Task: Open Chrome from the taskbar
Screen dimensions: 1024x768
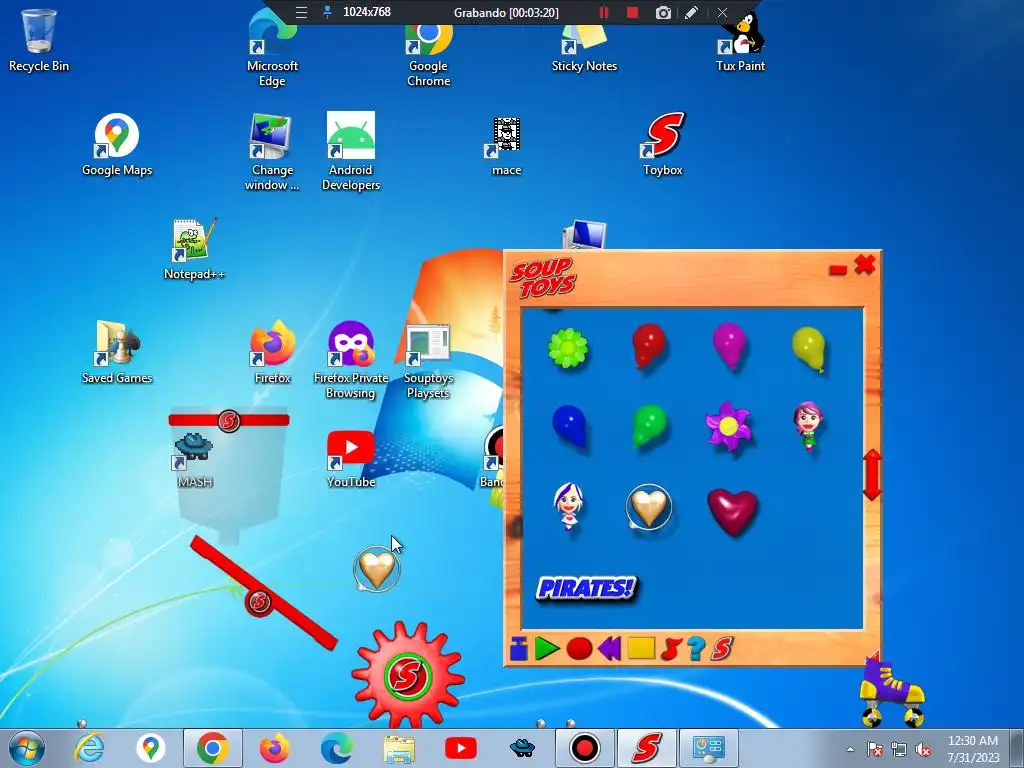Action: (212, 748)
